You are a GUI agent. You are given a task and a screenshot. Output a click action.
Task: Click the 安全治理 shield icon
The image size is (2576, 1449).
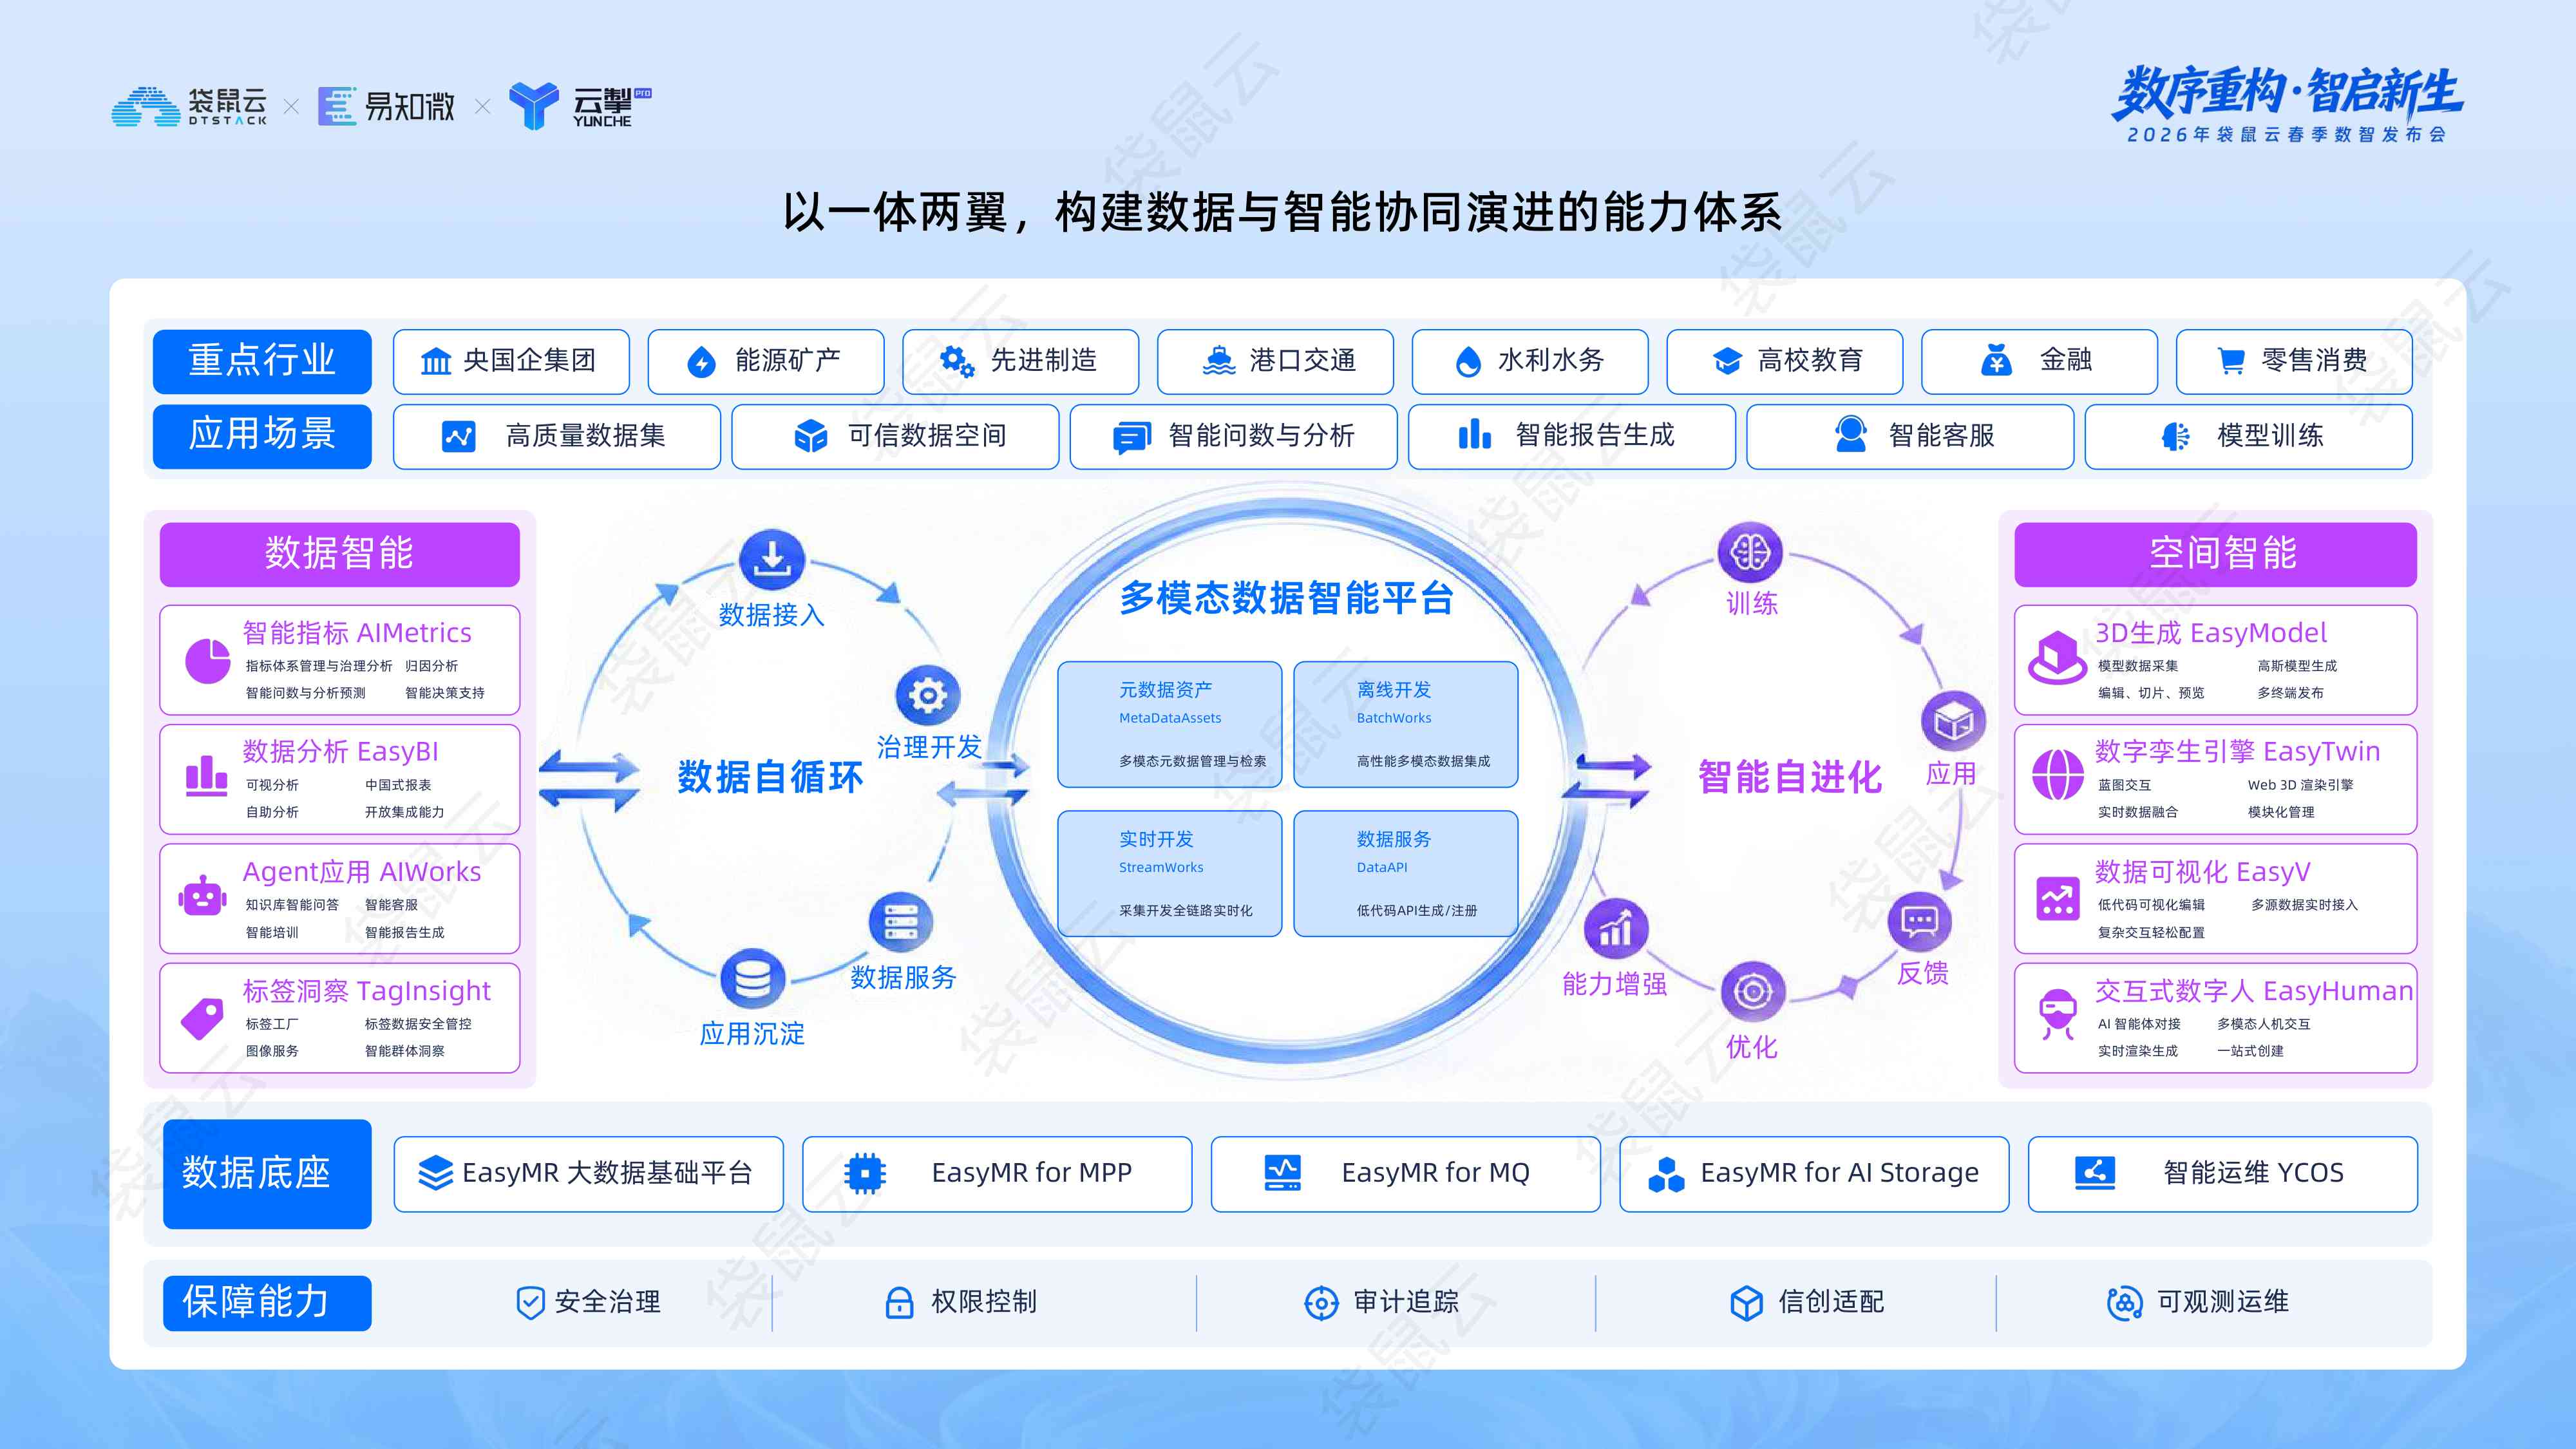tap(530, 1303)
